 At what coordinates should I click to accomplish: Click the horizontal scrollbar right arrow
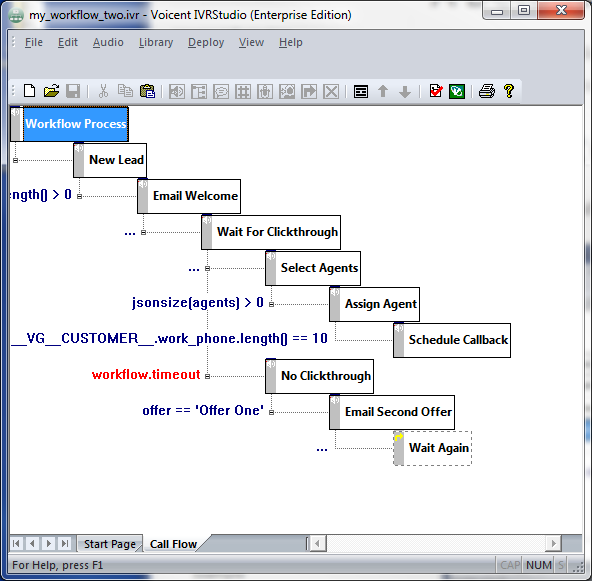pos(553,544)
